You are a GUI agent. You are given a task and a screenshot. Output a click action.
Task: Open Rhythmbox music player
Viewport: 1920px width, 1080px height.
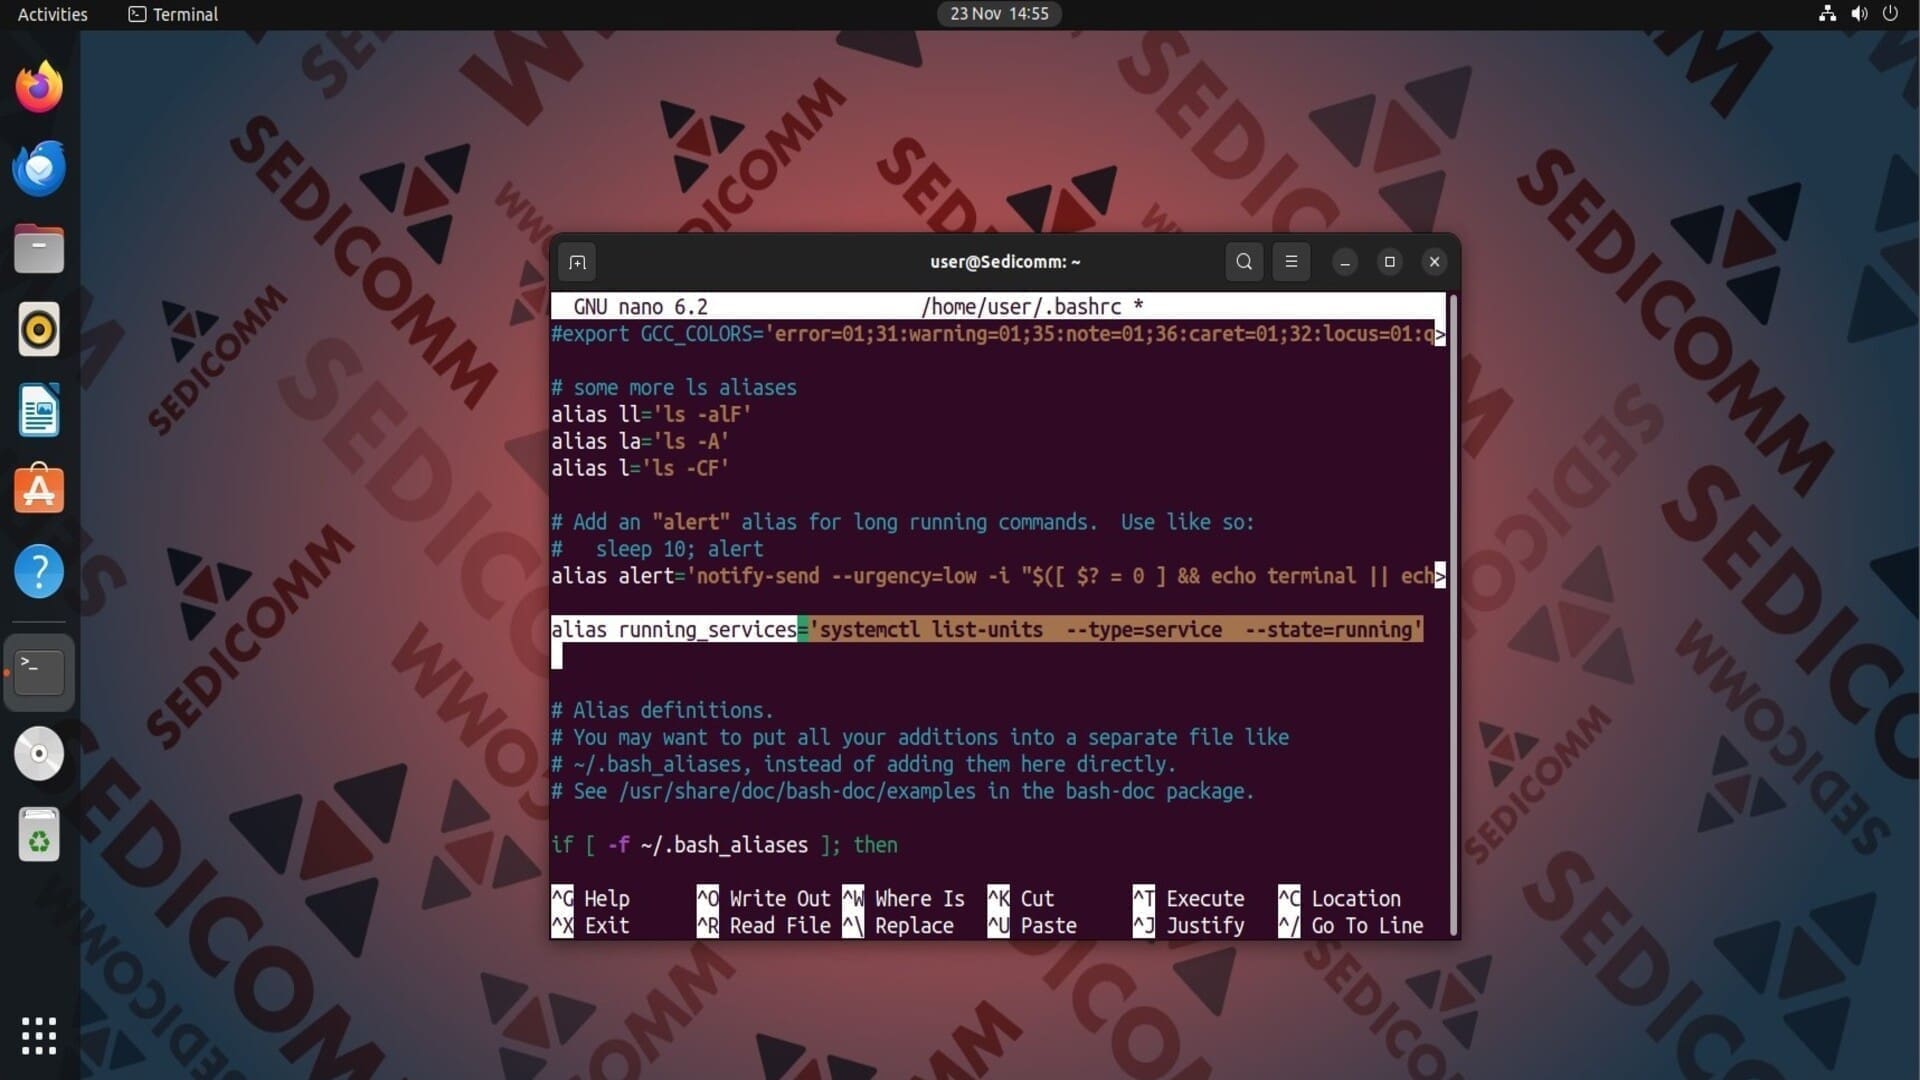tap(39, 329)
